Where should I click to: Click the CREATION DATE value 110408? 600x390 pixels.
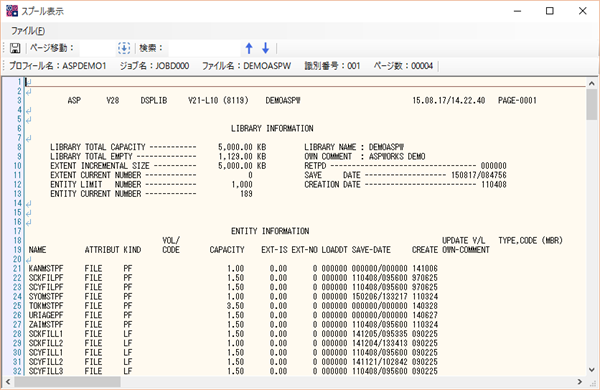point(494,184)
